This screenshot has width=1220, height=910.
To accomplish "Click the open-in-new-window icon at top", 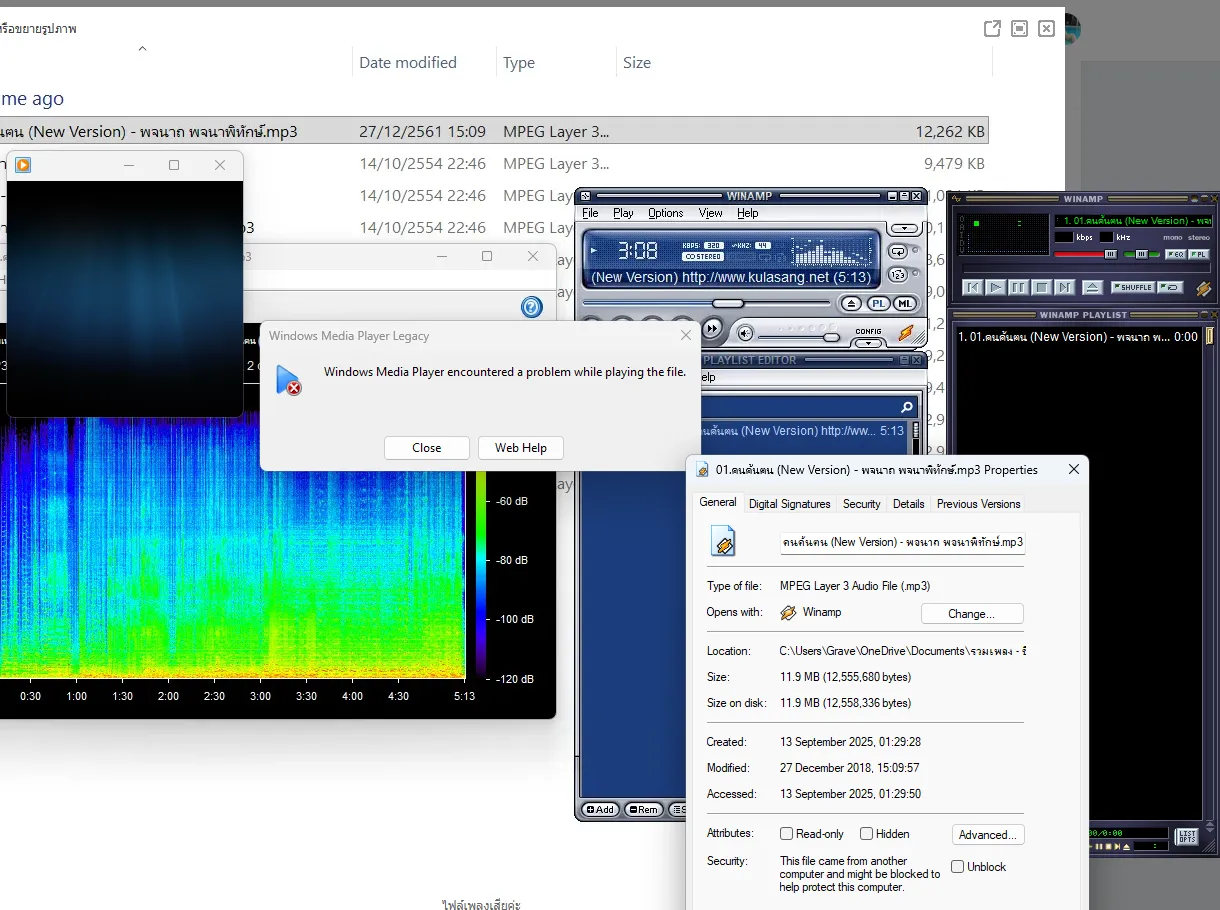I will [992, 28].
